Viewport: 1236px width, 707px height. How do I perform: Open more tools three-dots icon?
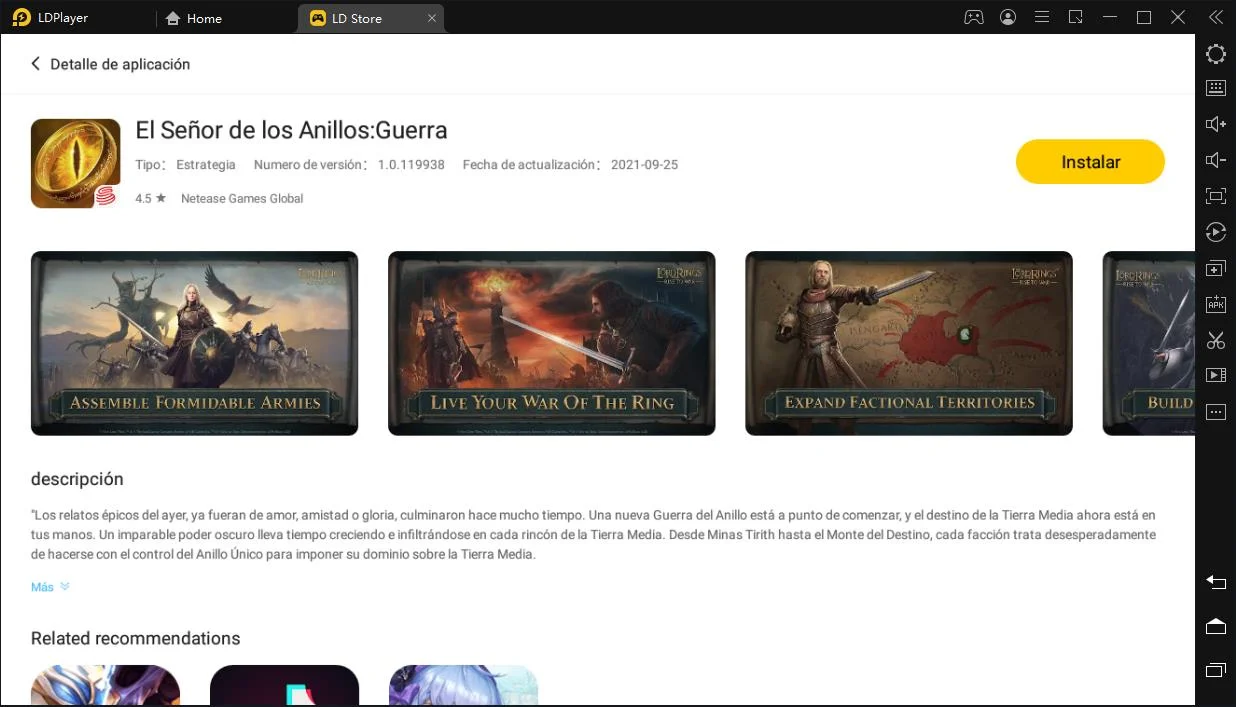(1216, 412)
